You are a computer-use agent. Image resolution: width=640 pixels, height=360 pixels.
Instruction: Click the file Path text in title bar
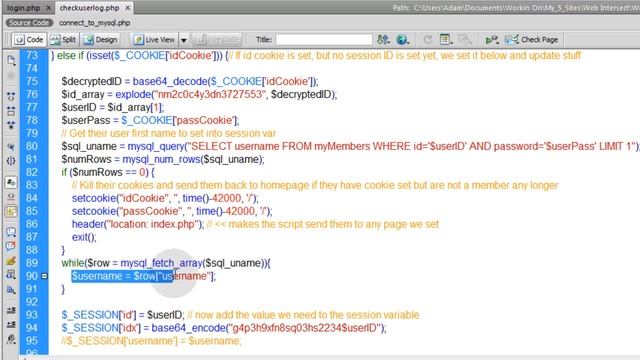click(x=515, y=8)
